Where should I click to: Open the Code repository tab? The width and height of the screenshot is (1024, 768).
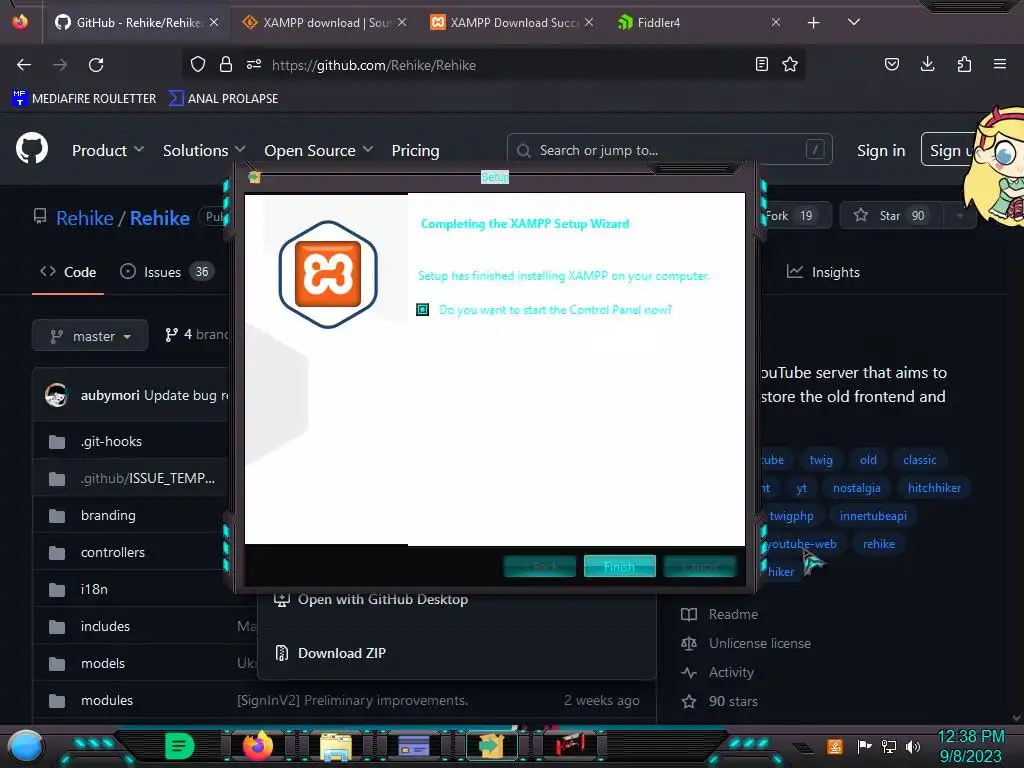tap(68, 272)
